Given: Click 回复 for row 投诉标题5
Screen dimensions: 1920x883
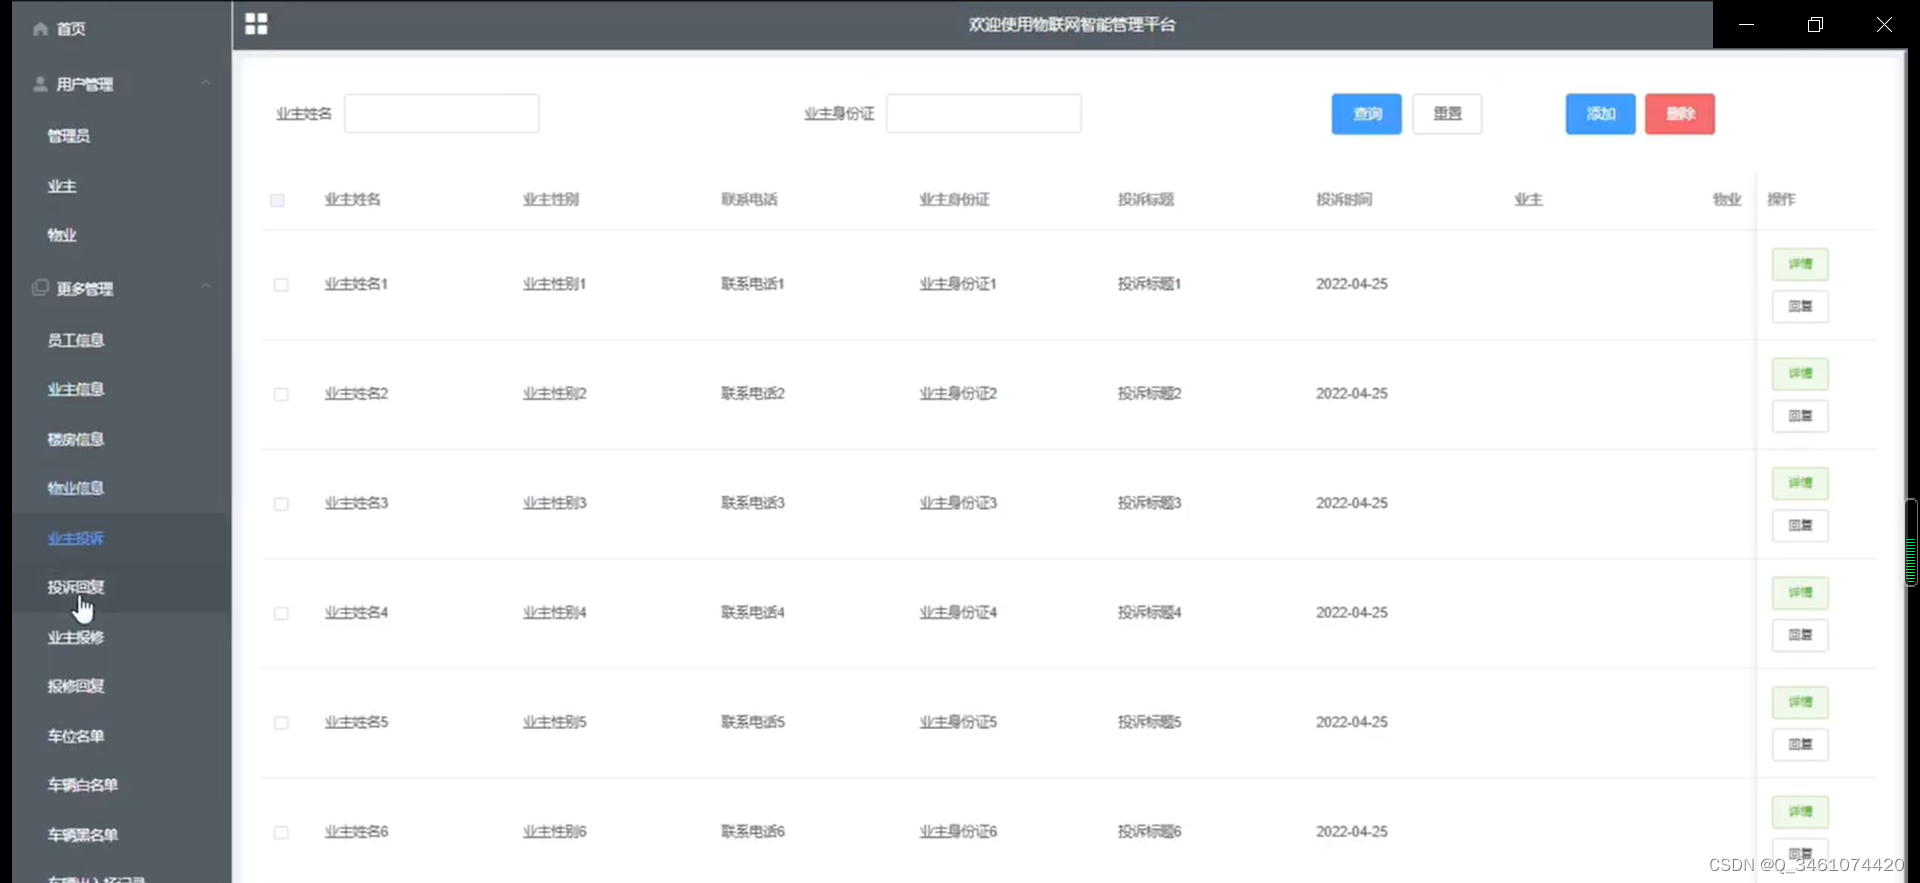Looking at the screenshot, I should (1800, 744).
